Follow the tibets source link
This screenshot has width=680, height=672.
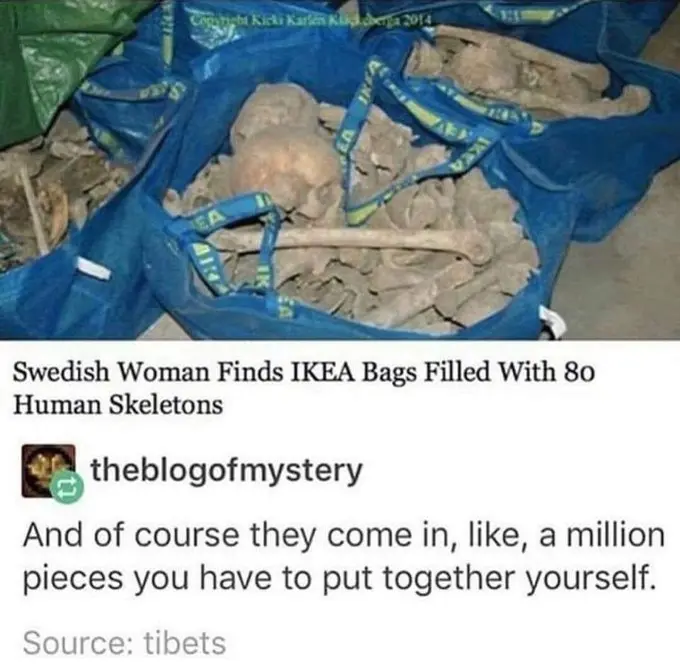click(x=185, y=643)
